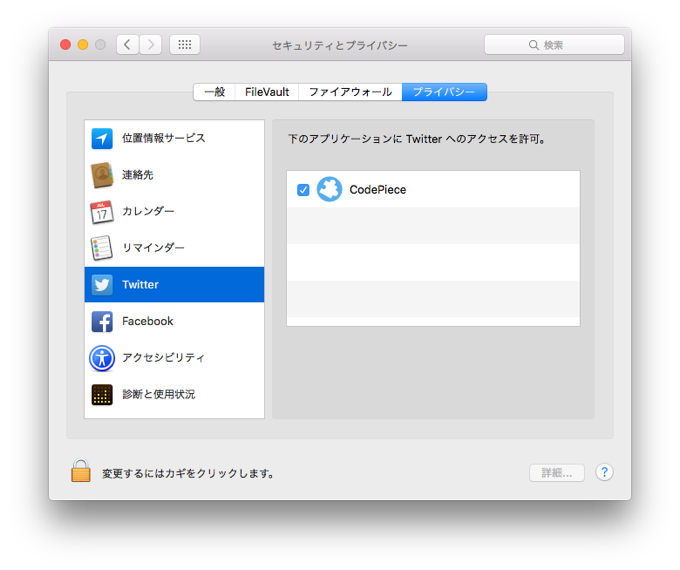
Task: Go forward with the right chevron
Action: point(150,45)
